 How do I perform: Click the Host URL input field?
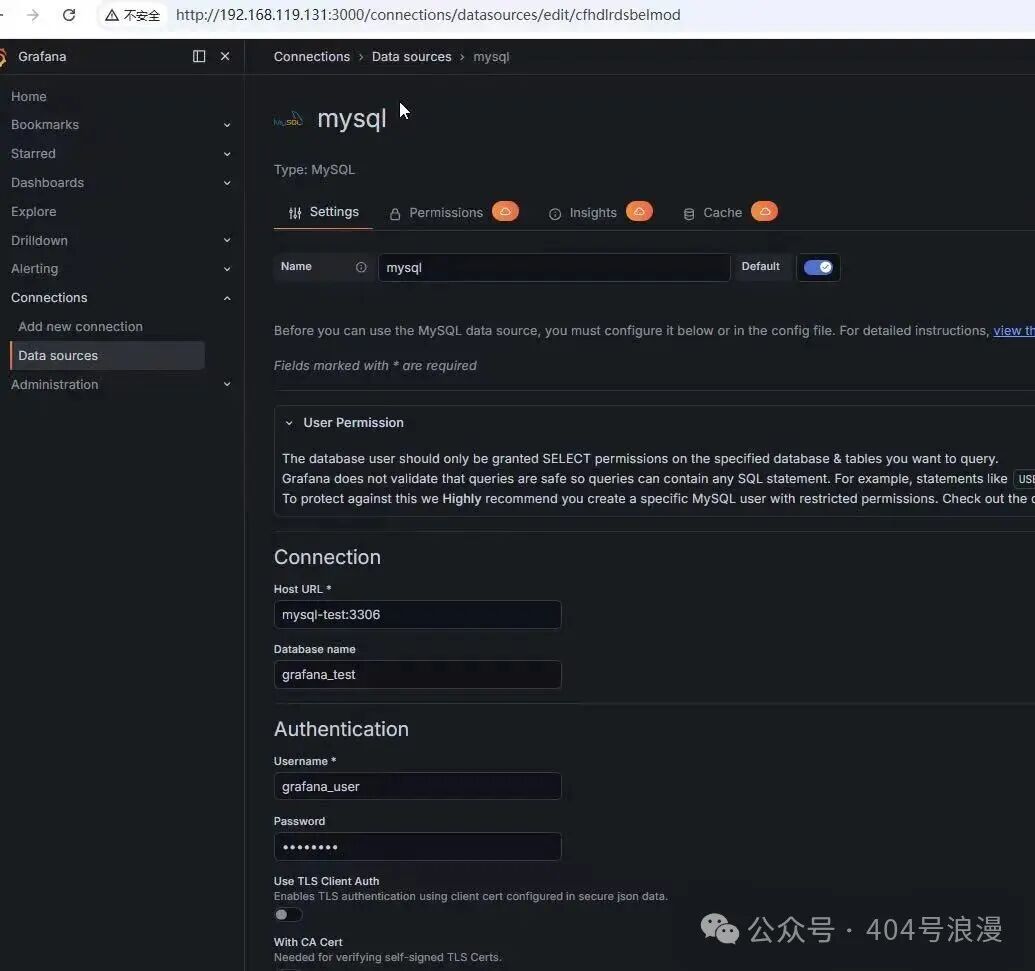pyautogui.click(x=417, y=615)
